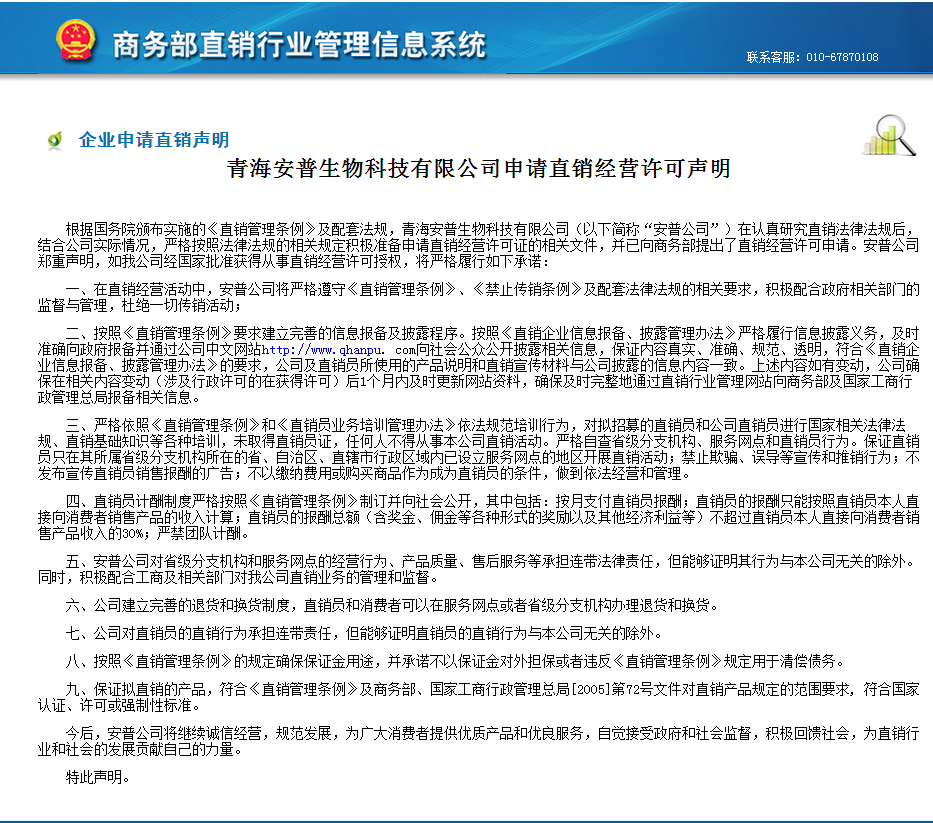Click the heading 企业申请直销声明
Screen dimensions: 933x823
154,140
